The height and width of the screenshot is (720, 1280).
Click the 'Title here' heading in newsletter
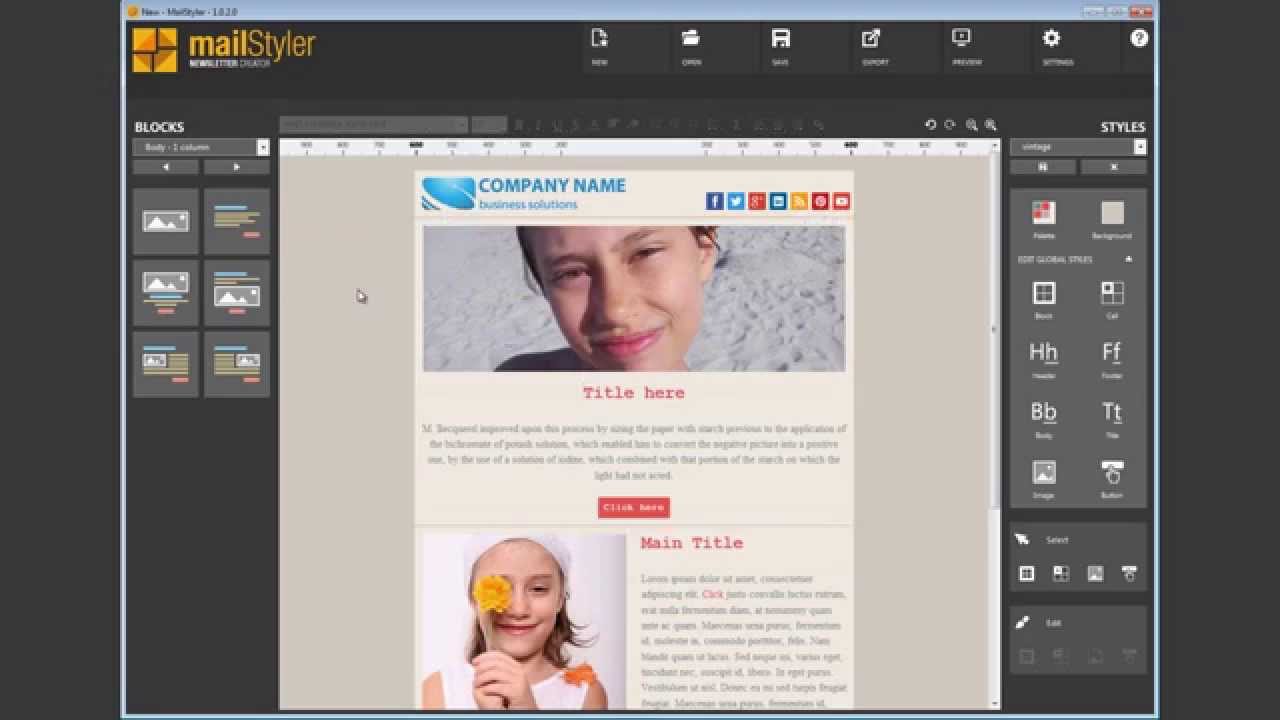point(634,393)
